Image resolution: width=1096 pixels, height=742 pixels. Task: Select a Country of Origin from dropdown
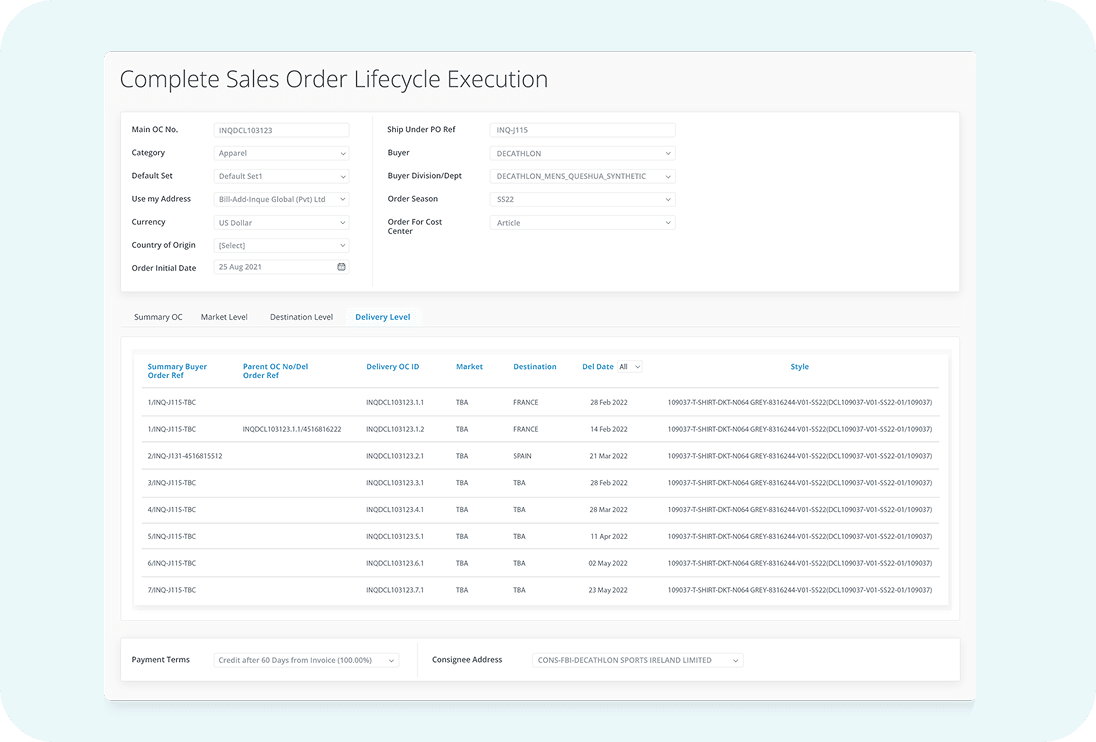pyautogui.click(x=282, y=246)
